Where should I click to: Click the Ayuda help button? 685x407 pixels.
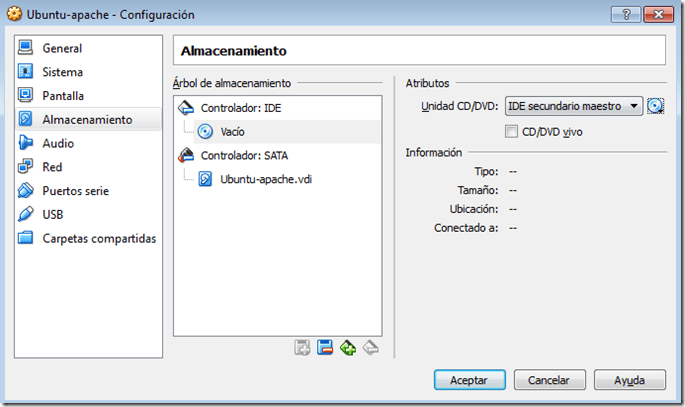point(629,380)
